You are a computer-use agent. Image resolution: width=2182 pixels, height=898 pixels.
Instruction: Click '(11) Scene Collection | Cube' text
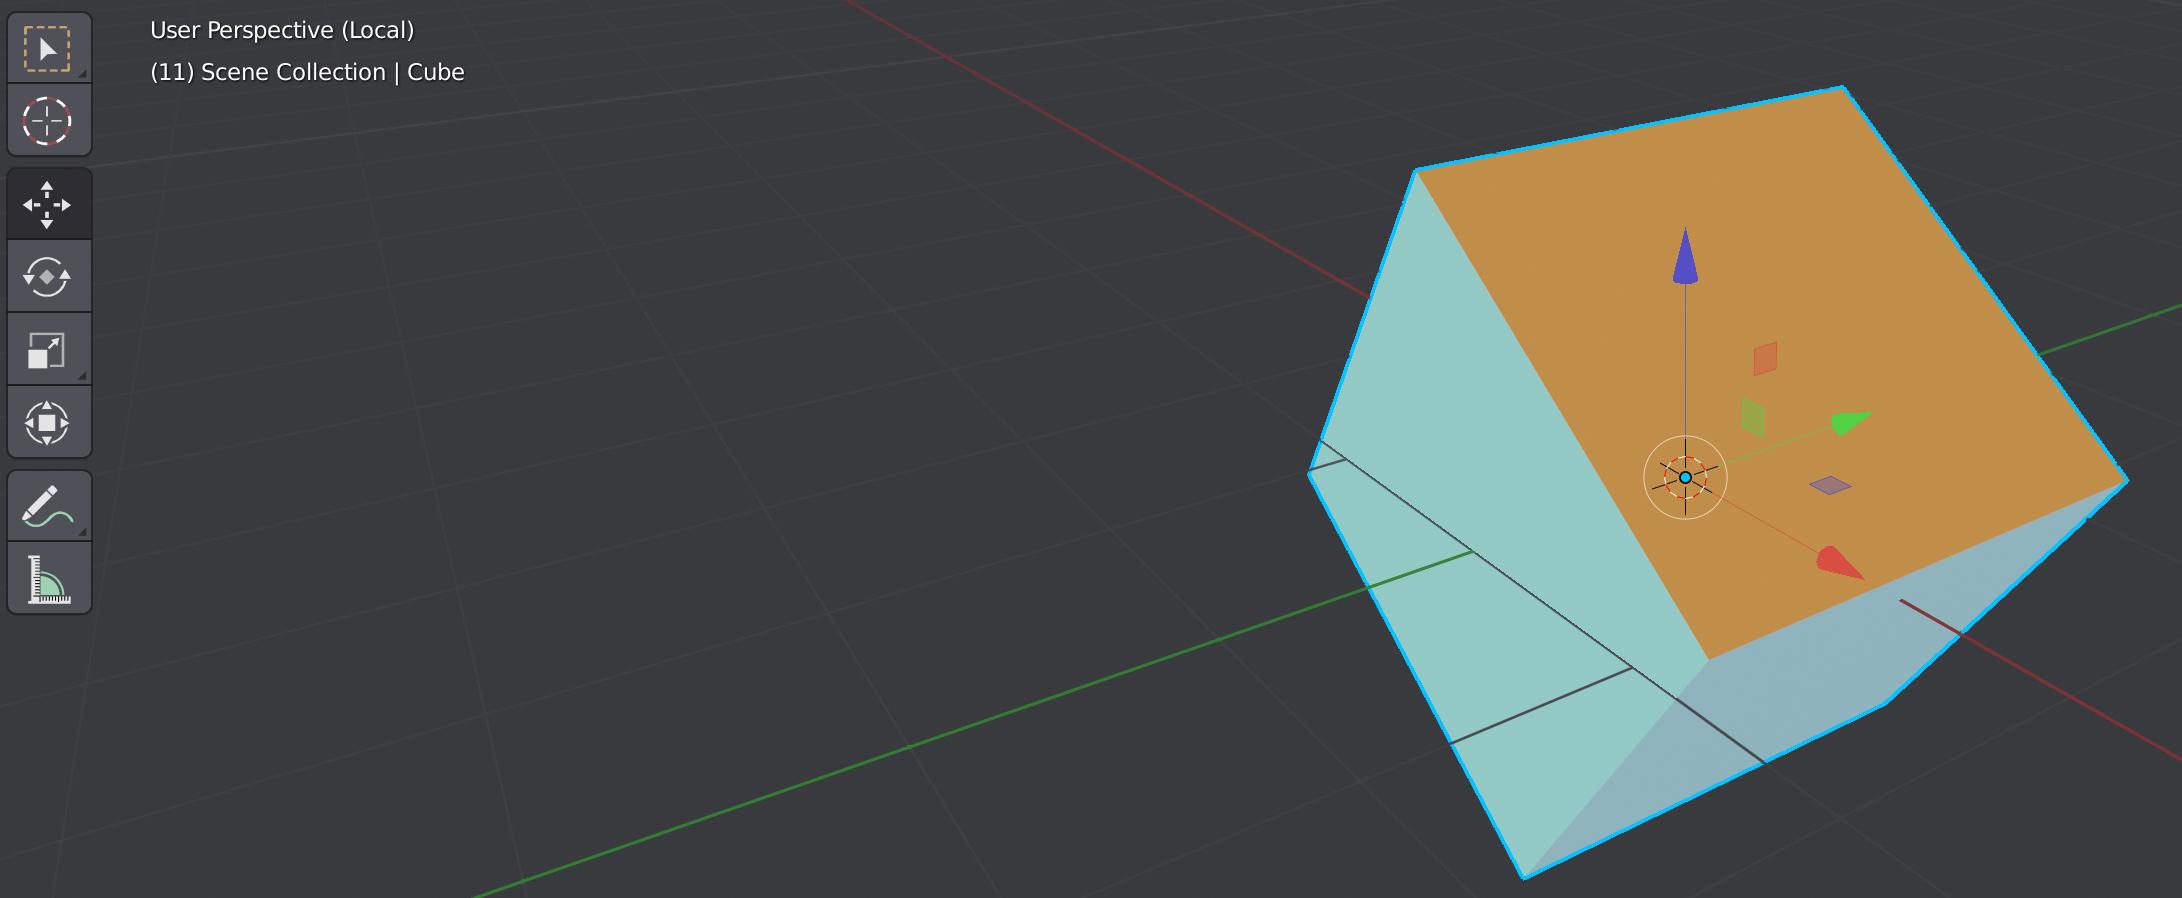(307, 72)
